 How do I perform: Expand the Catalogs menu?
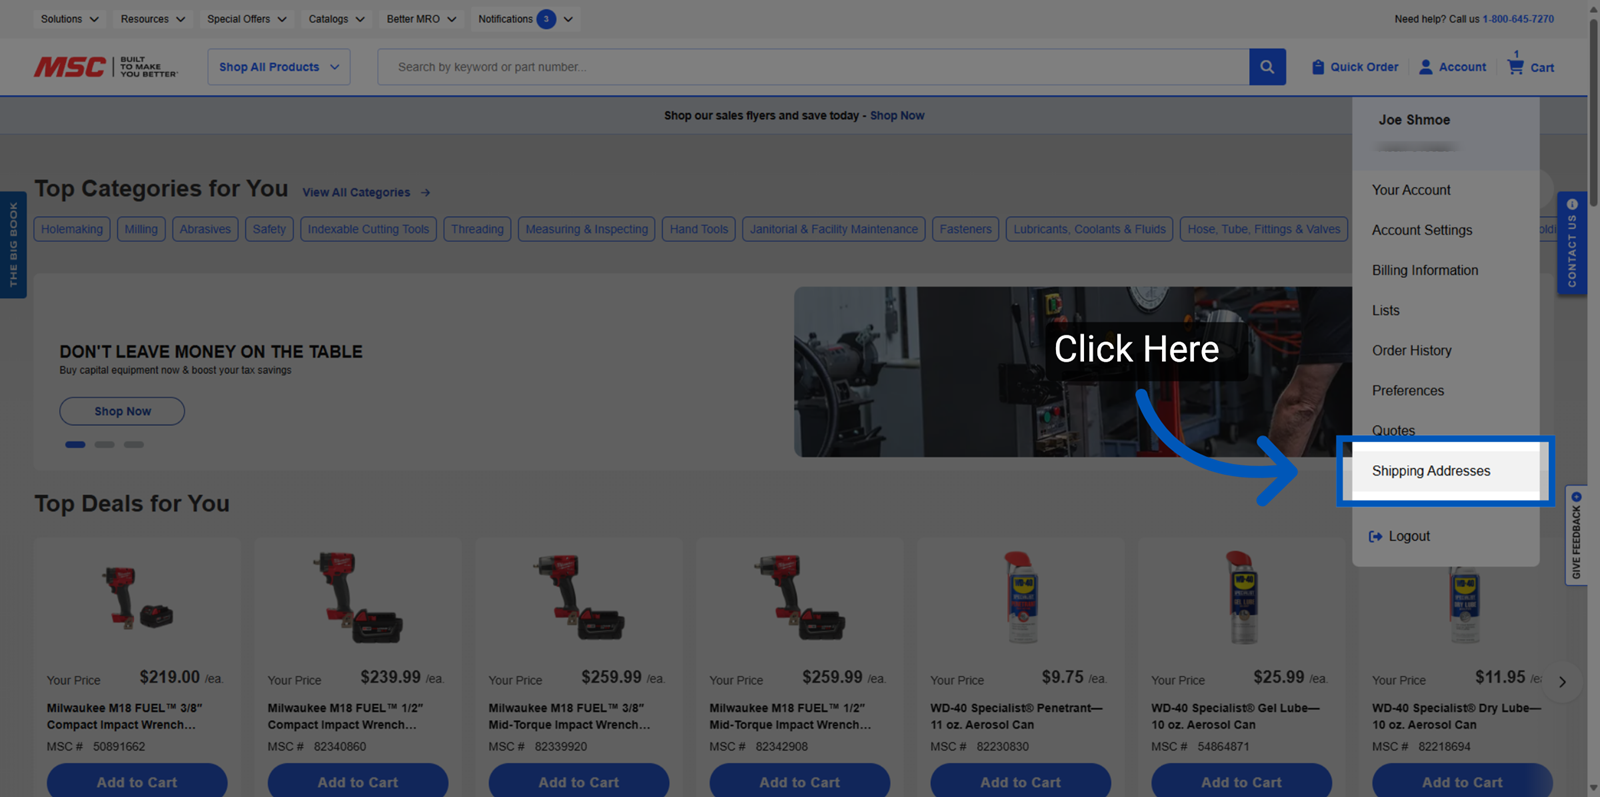(336, 19)
